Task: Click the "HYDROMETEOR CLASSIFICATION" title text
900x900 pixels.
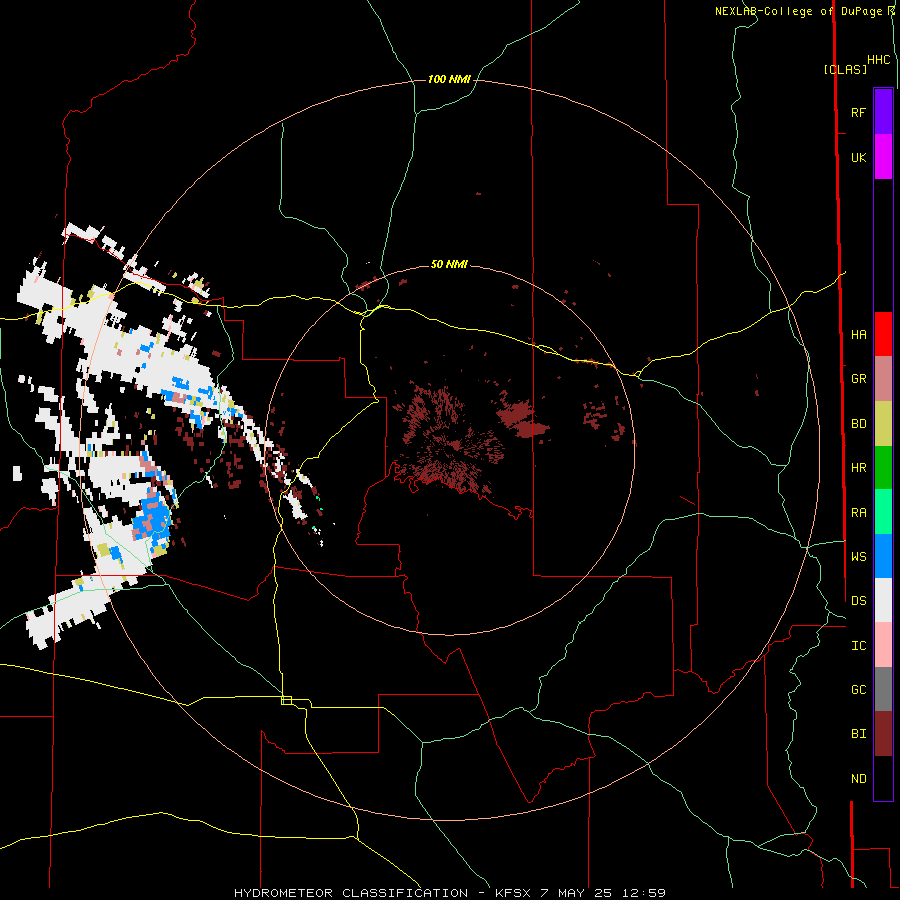Action: pos(351,893)
